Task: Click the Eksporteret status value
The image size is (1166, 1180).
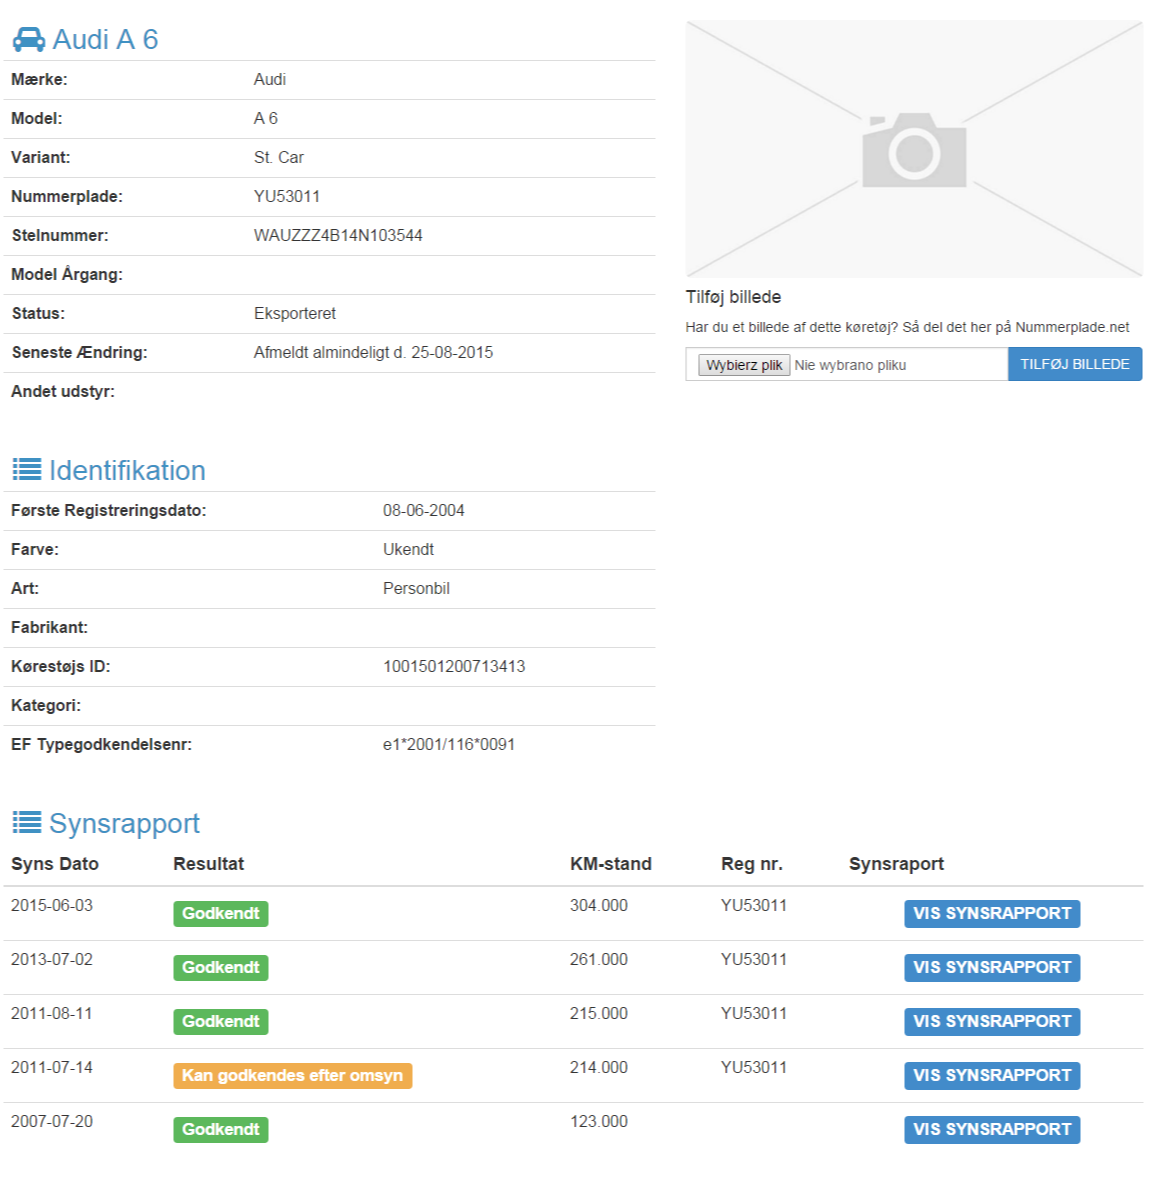Action: (x=294, y=314)
